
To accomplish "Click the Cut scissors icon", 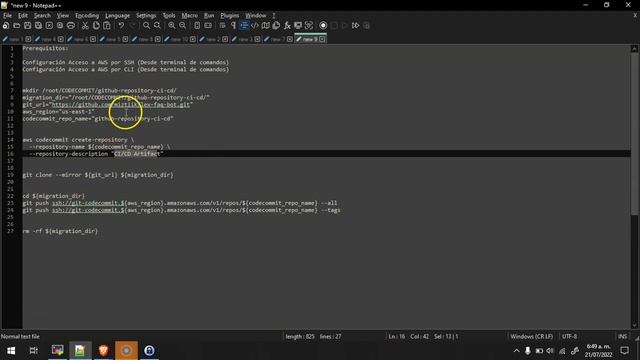I will [x=85, y=25].
